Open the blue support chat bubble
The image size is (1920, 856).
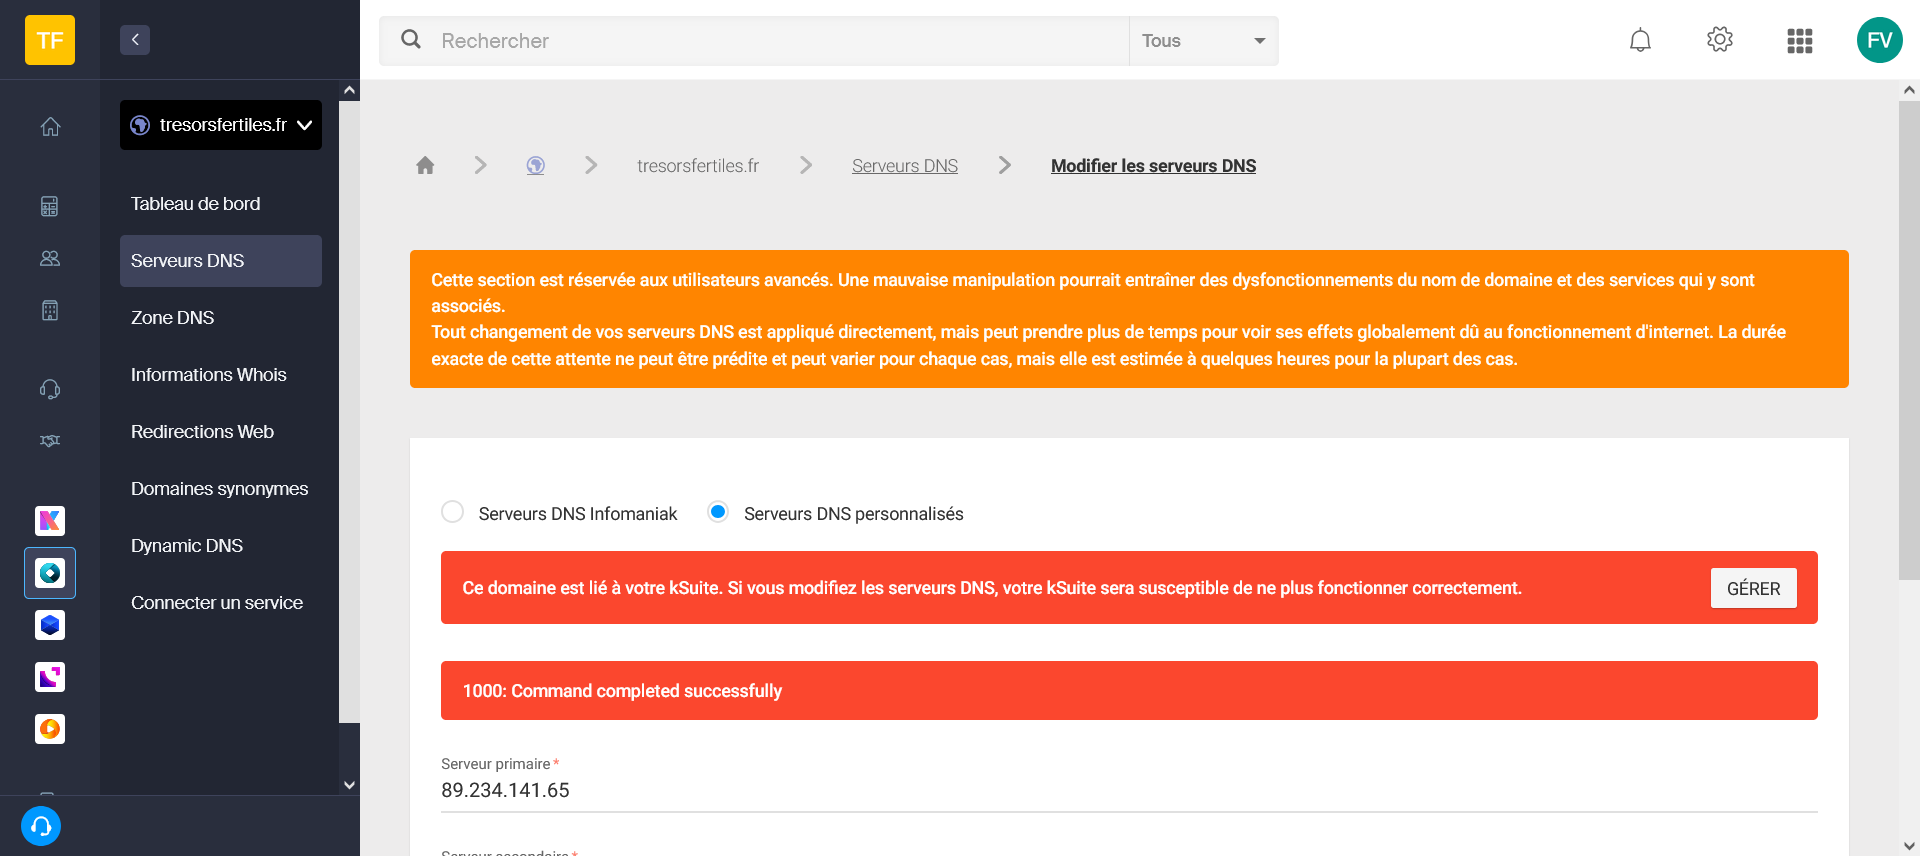tap(41, 826)
